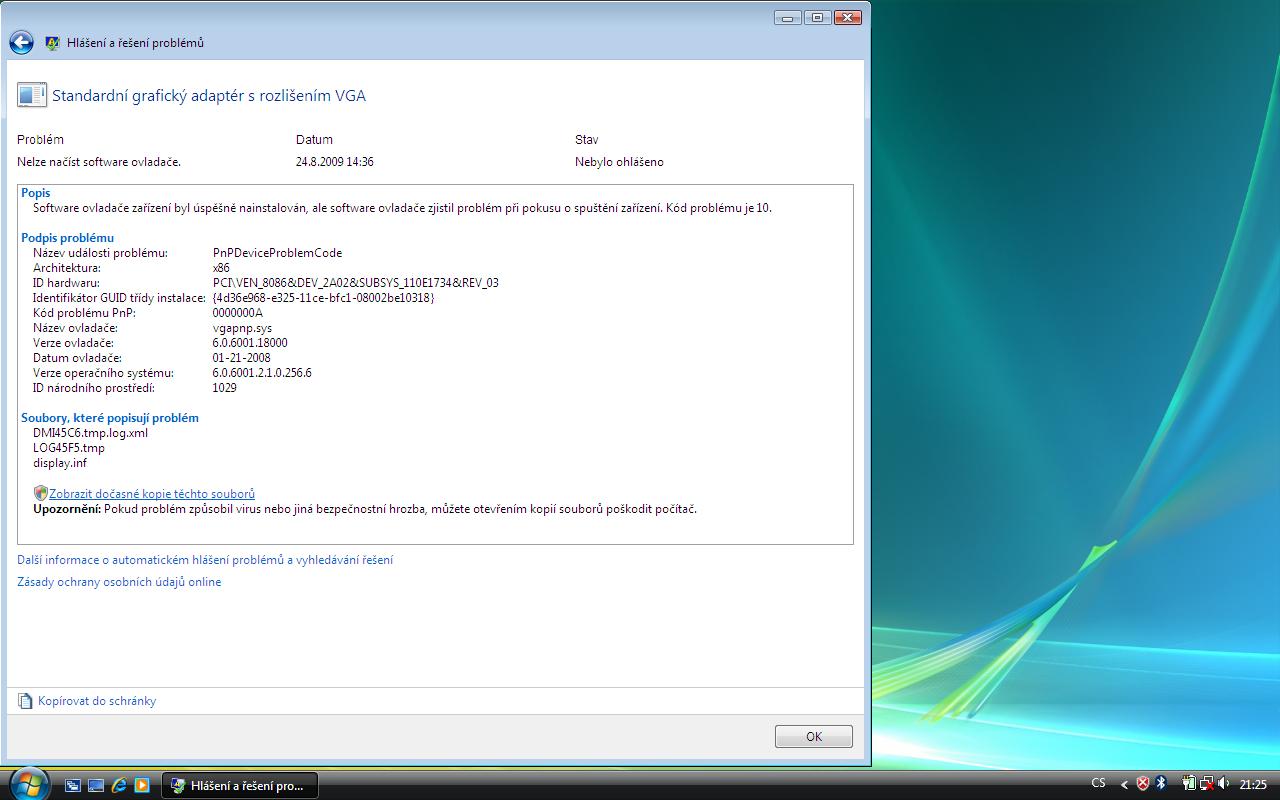Click the red security shield tray icon
1280x800 pixels.
(1143, 784)
